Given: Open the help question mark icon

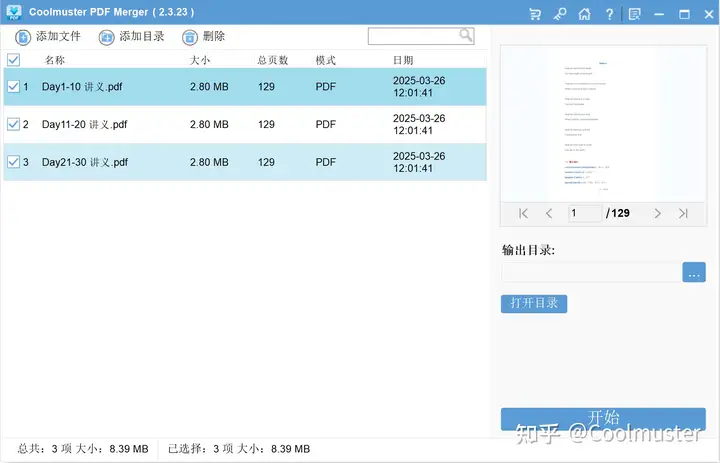Looking at the screenshot, I should pyautogui.click(x=609, y=14).
